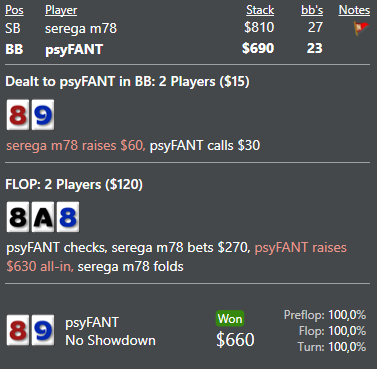
Task: Open the Notes column header
Action: point(354,10)
